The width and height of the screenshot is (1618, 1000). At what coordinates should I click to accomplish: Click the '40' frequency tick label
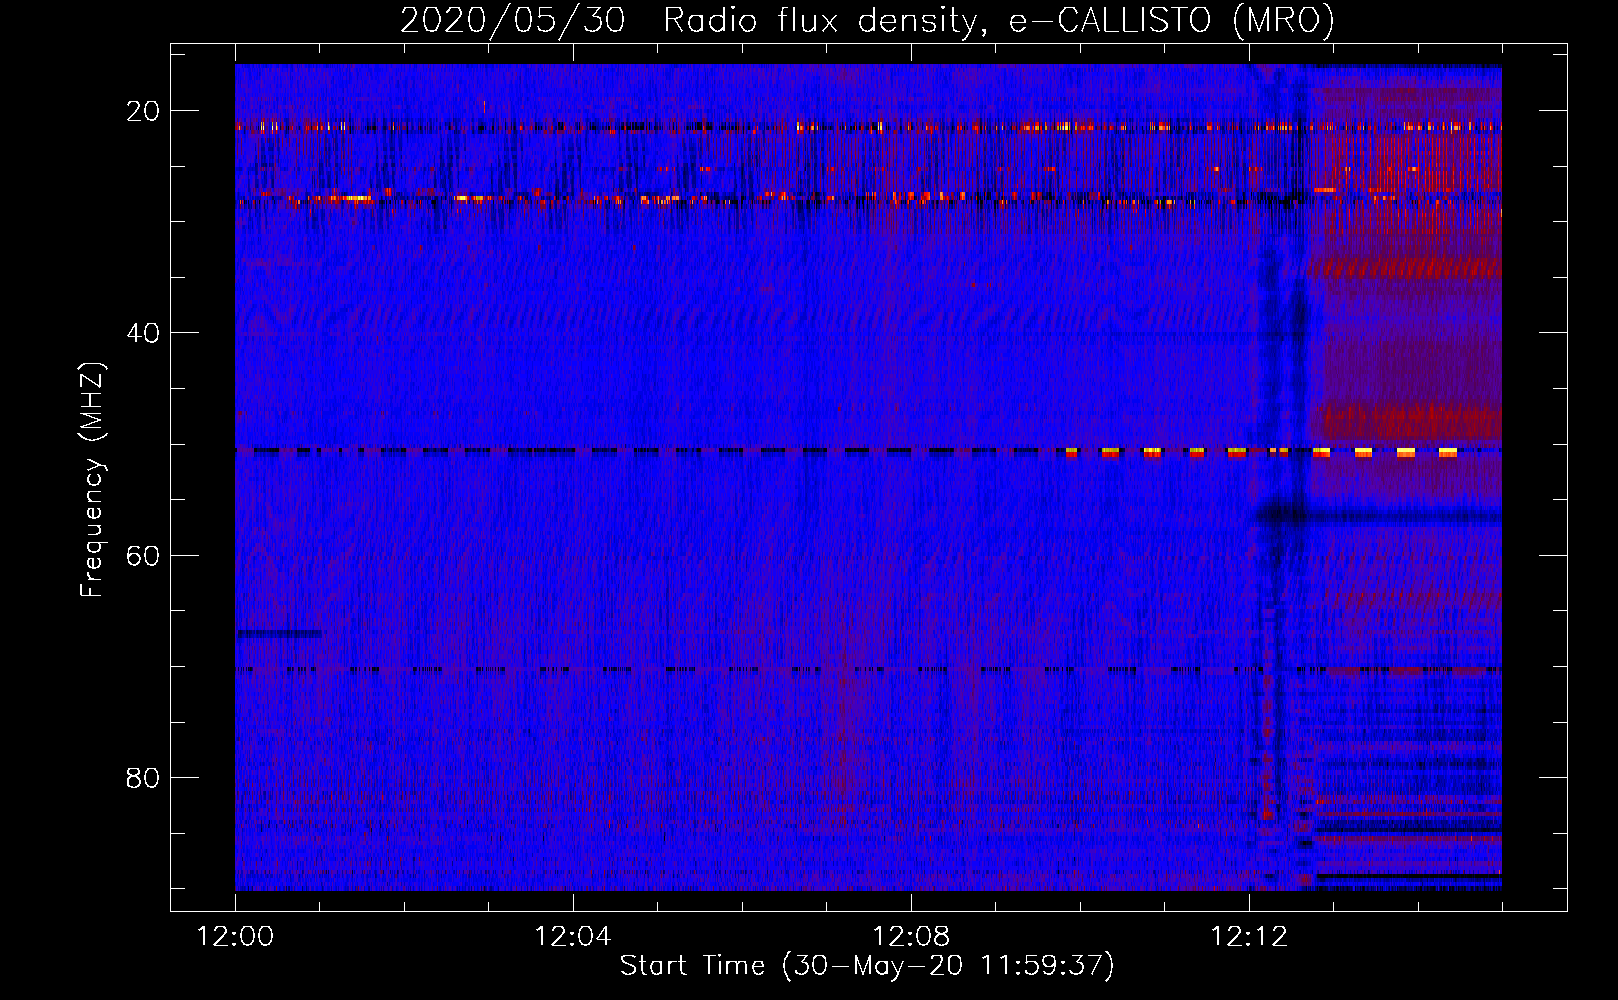tap(143, 333)
